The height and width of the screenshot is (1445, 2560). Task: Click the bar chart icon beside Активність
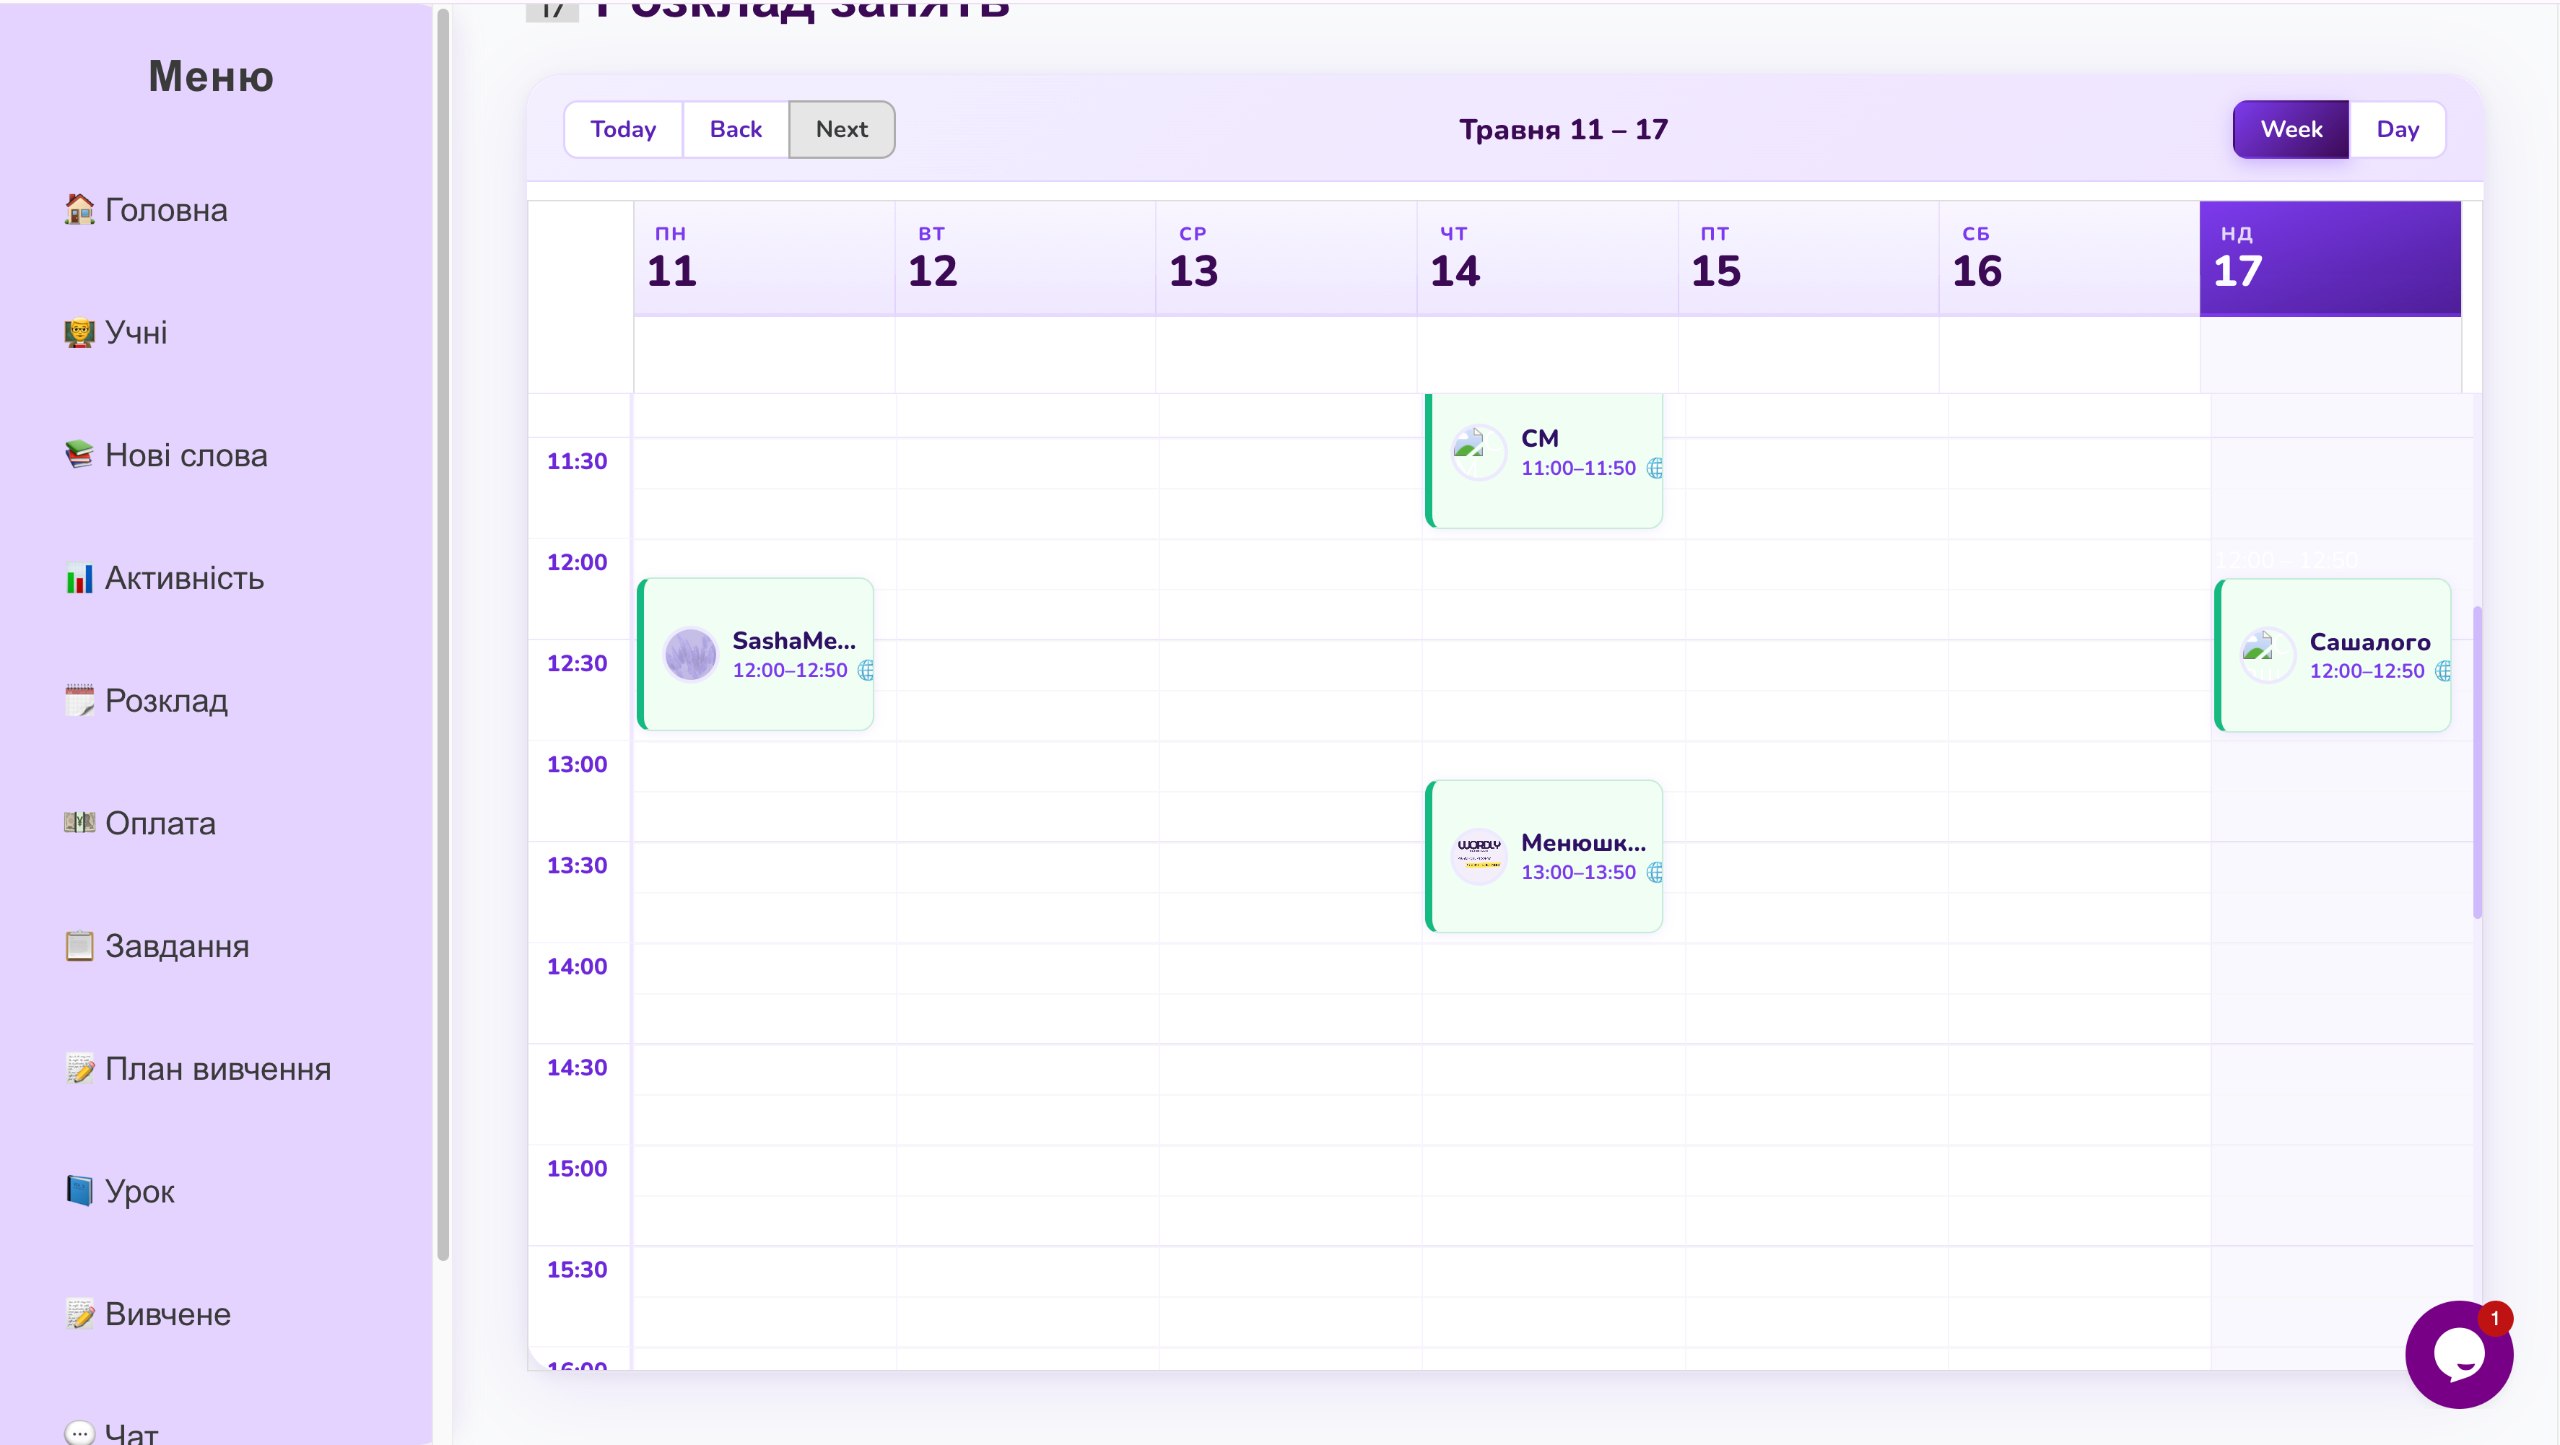80,577
